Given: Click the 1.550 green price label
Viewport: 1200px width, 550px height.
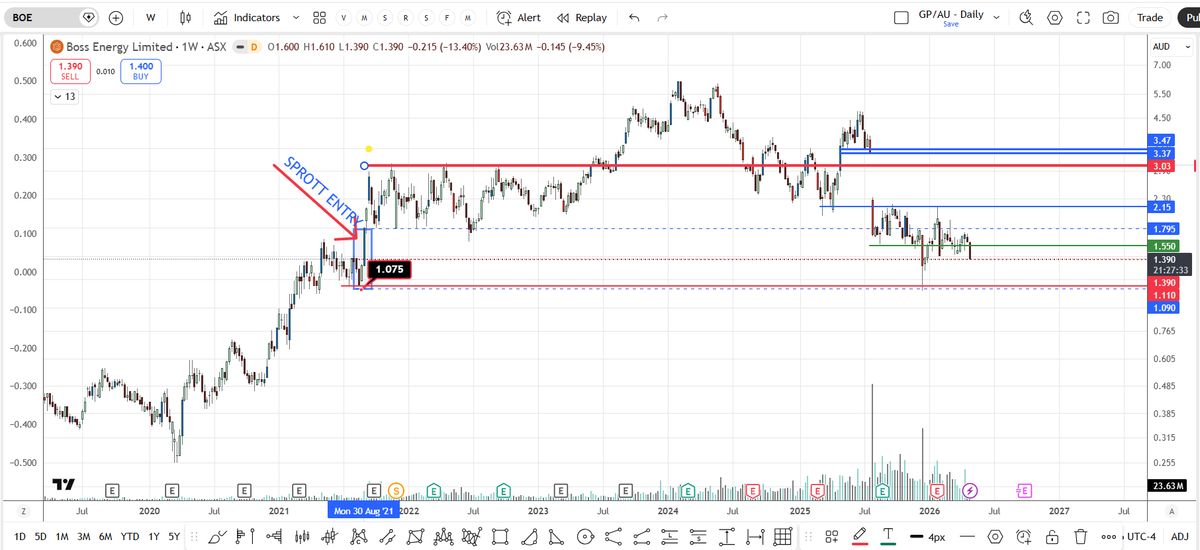Looking at the screenshot, I should 1165,245.
